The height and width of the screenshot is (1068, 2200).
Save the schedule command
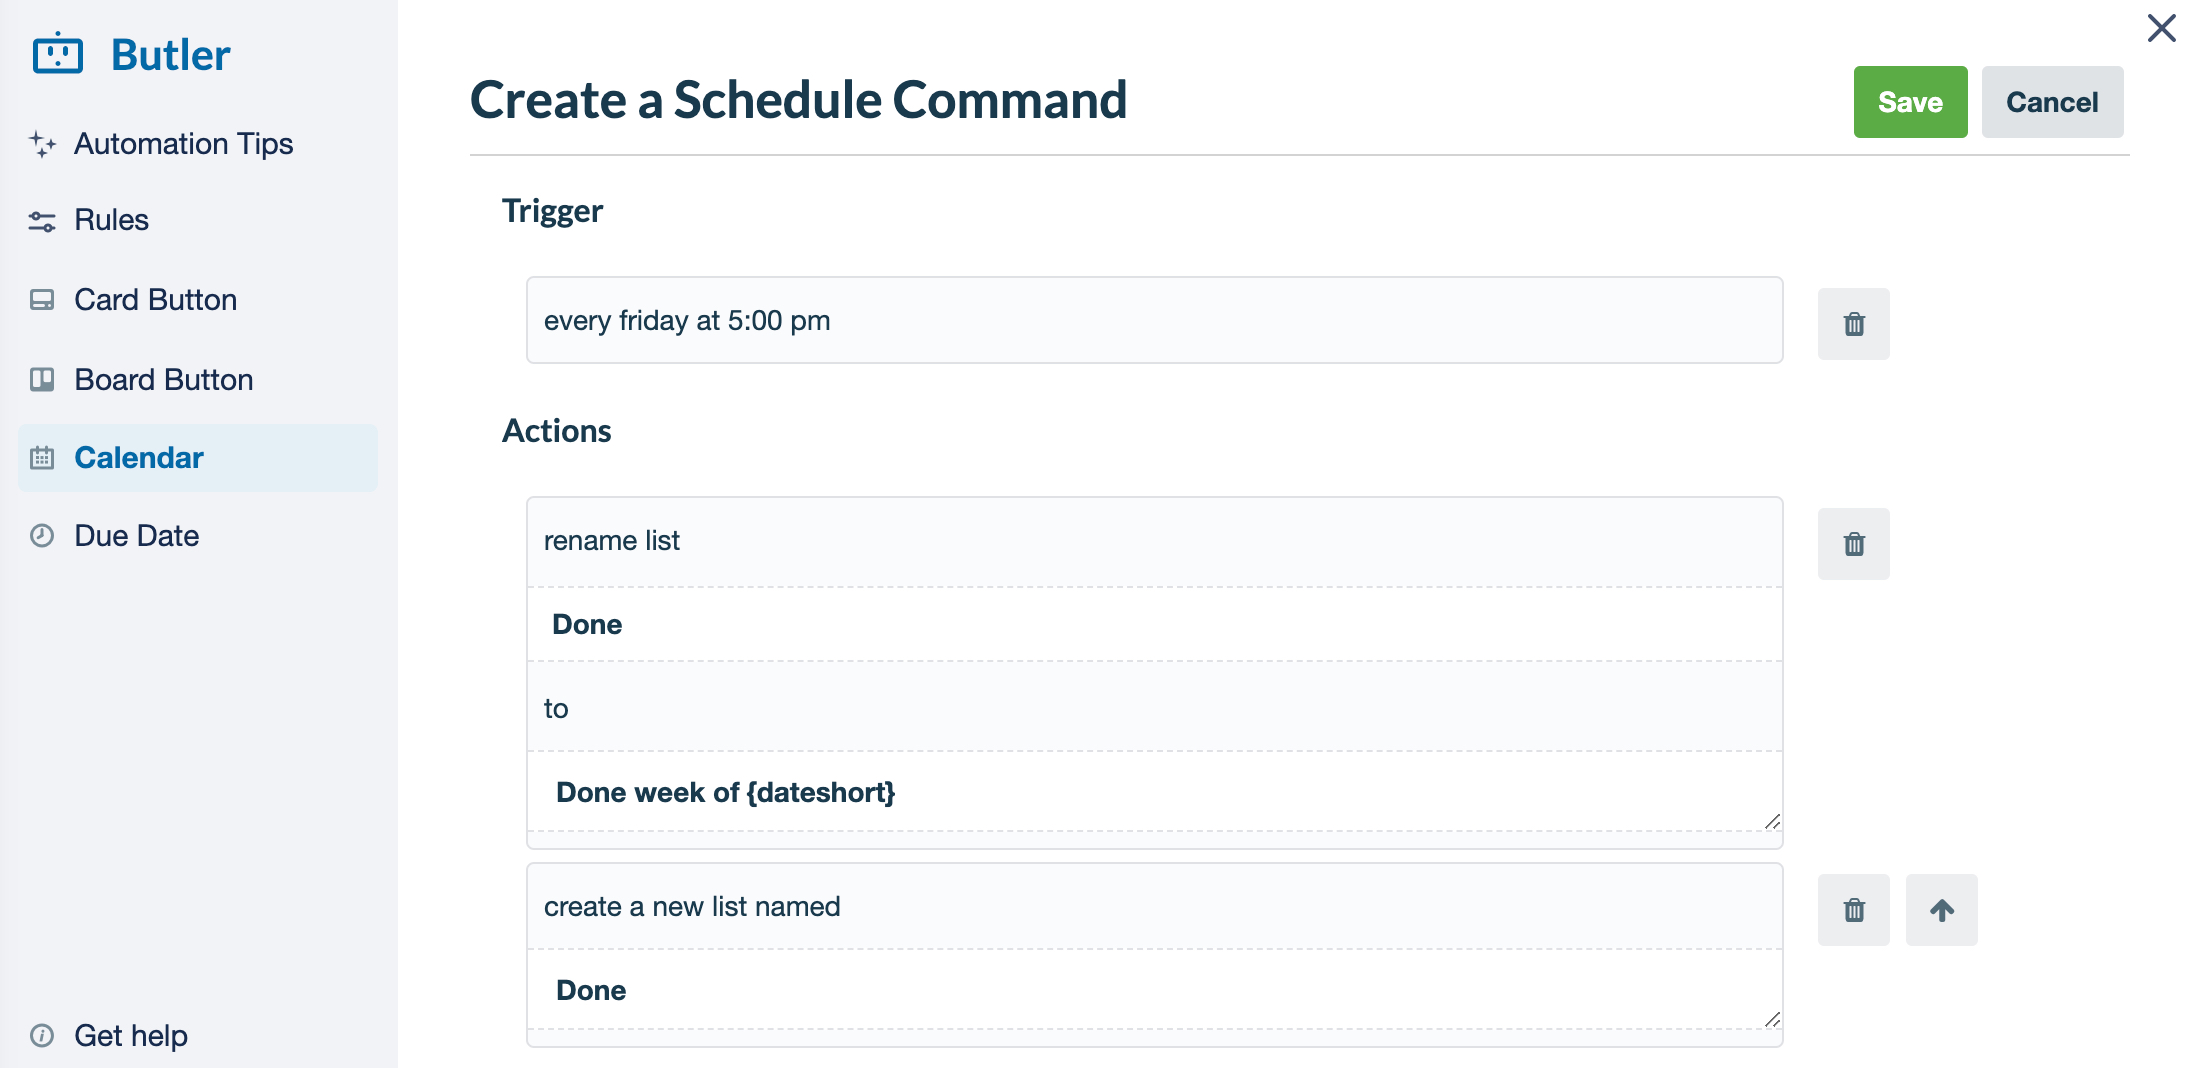(x=1909, y=101)
